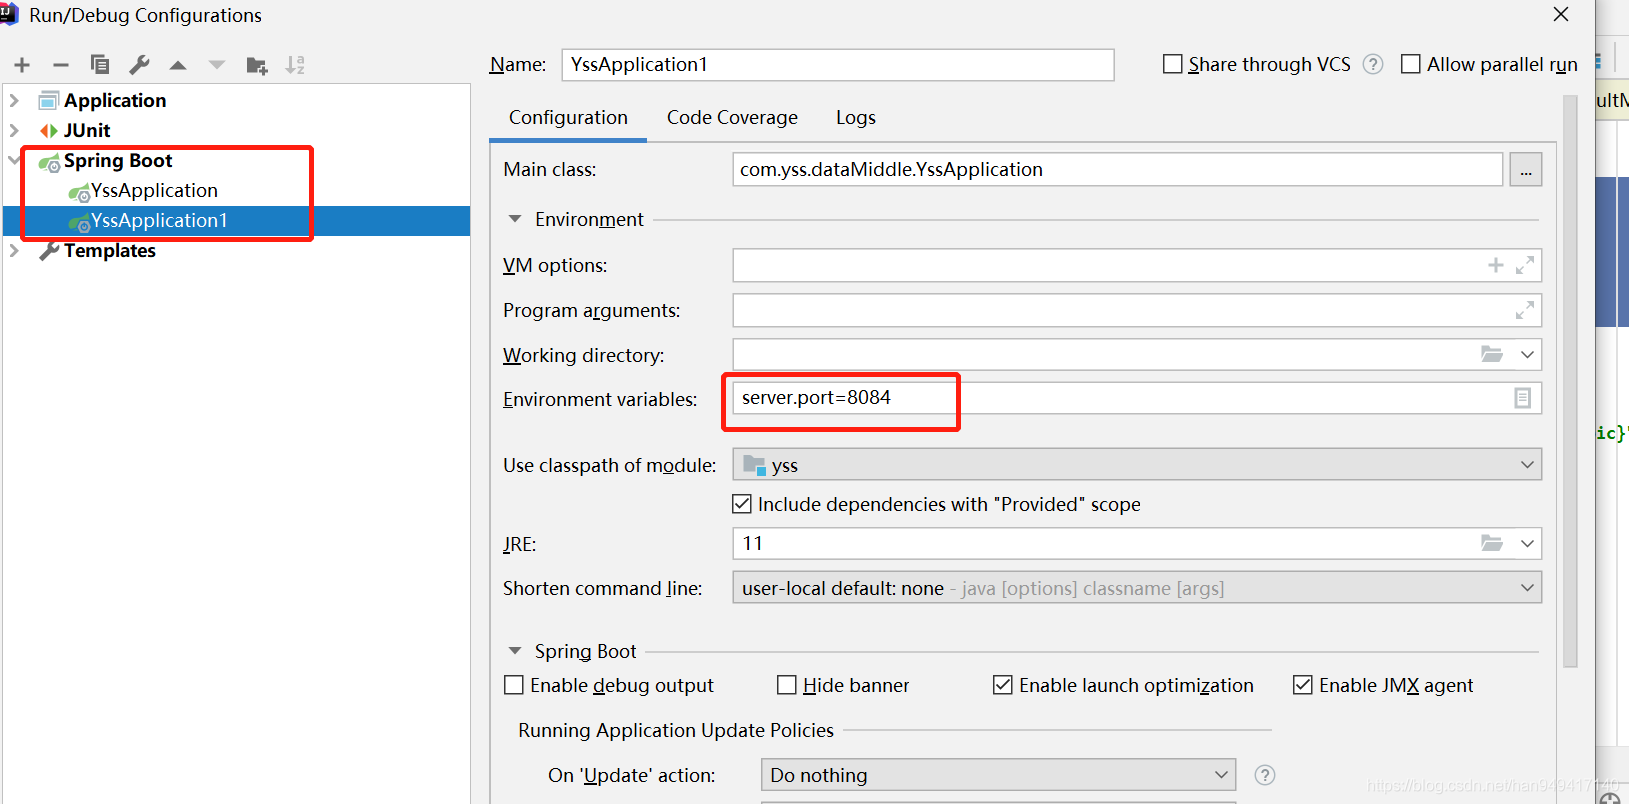Open Shorten command line dropdown

point(1527,588)
